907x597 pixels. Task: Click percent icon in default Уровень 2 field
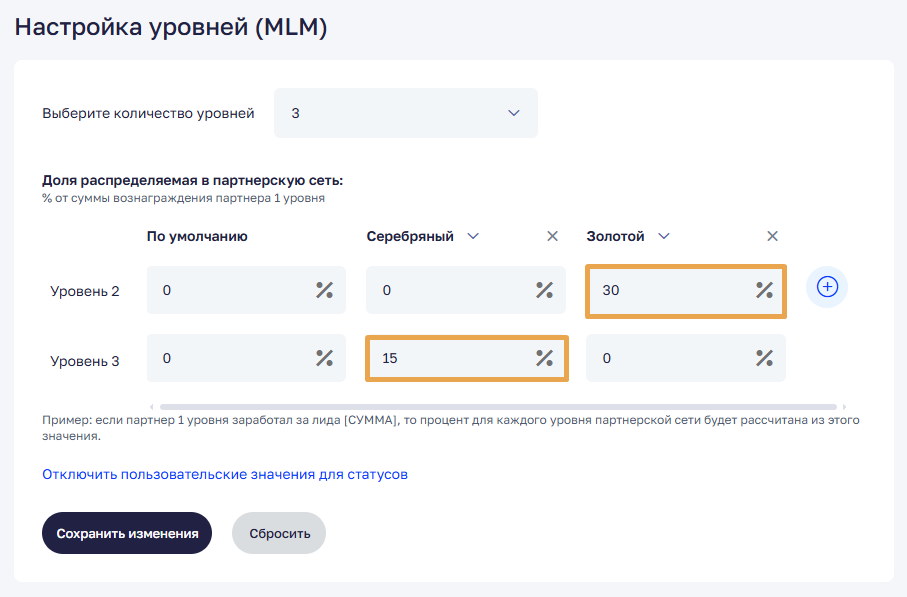324,291
